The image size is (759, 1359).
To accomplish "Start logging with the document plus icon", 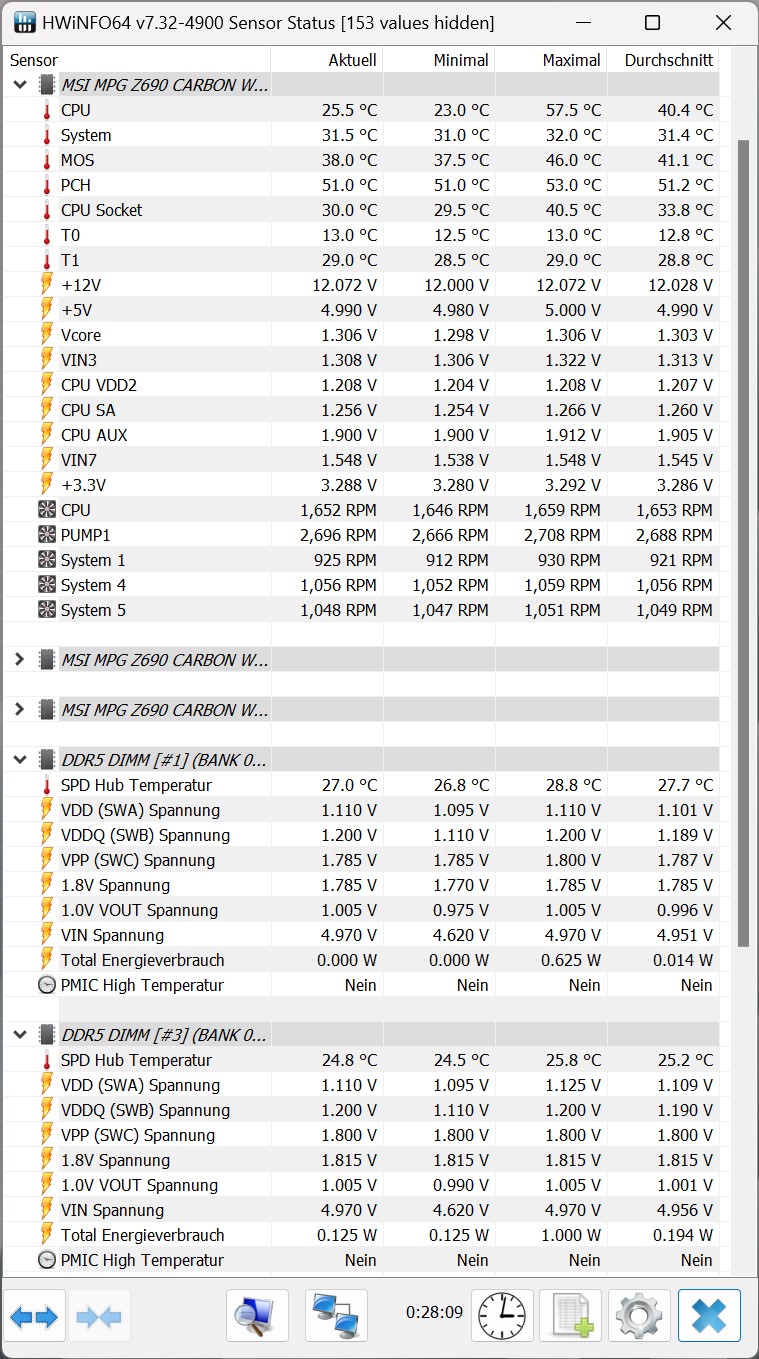I will (570, 1316).
